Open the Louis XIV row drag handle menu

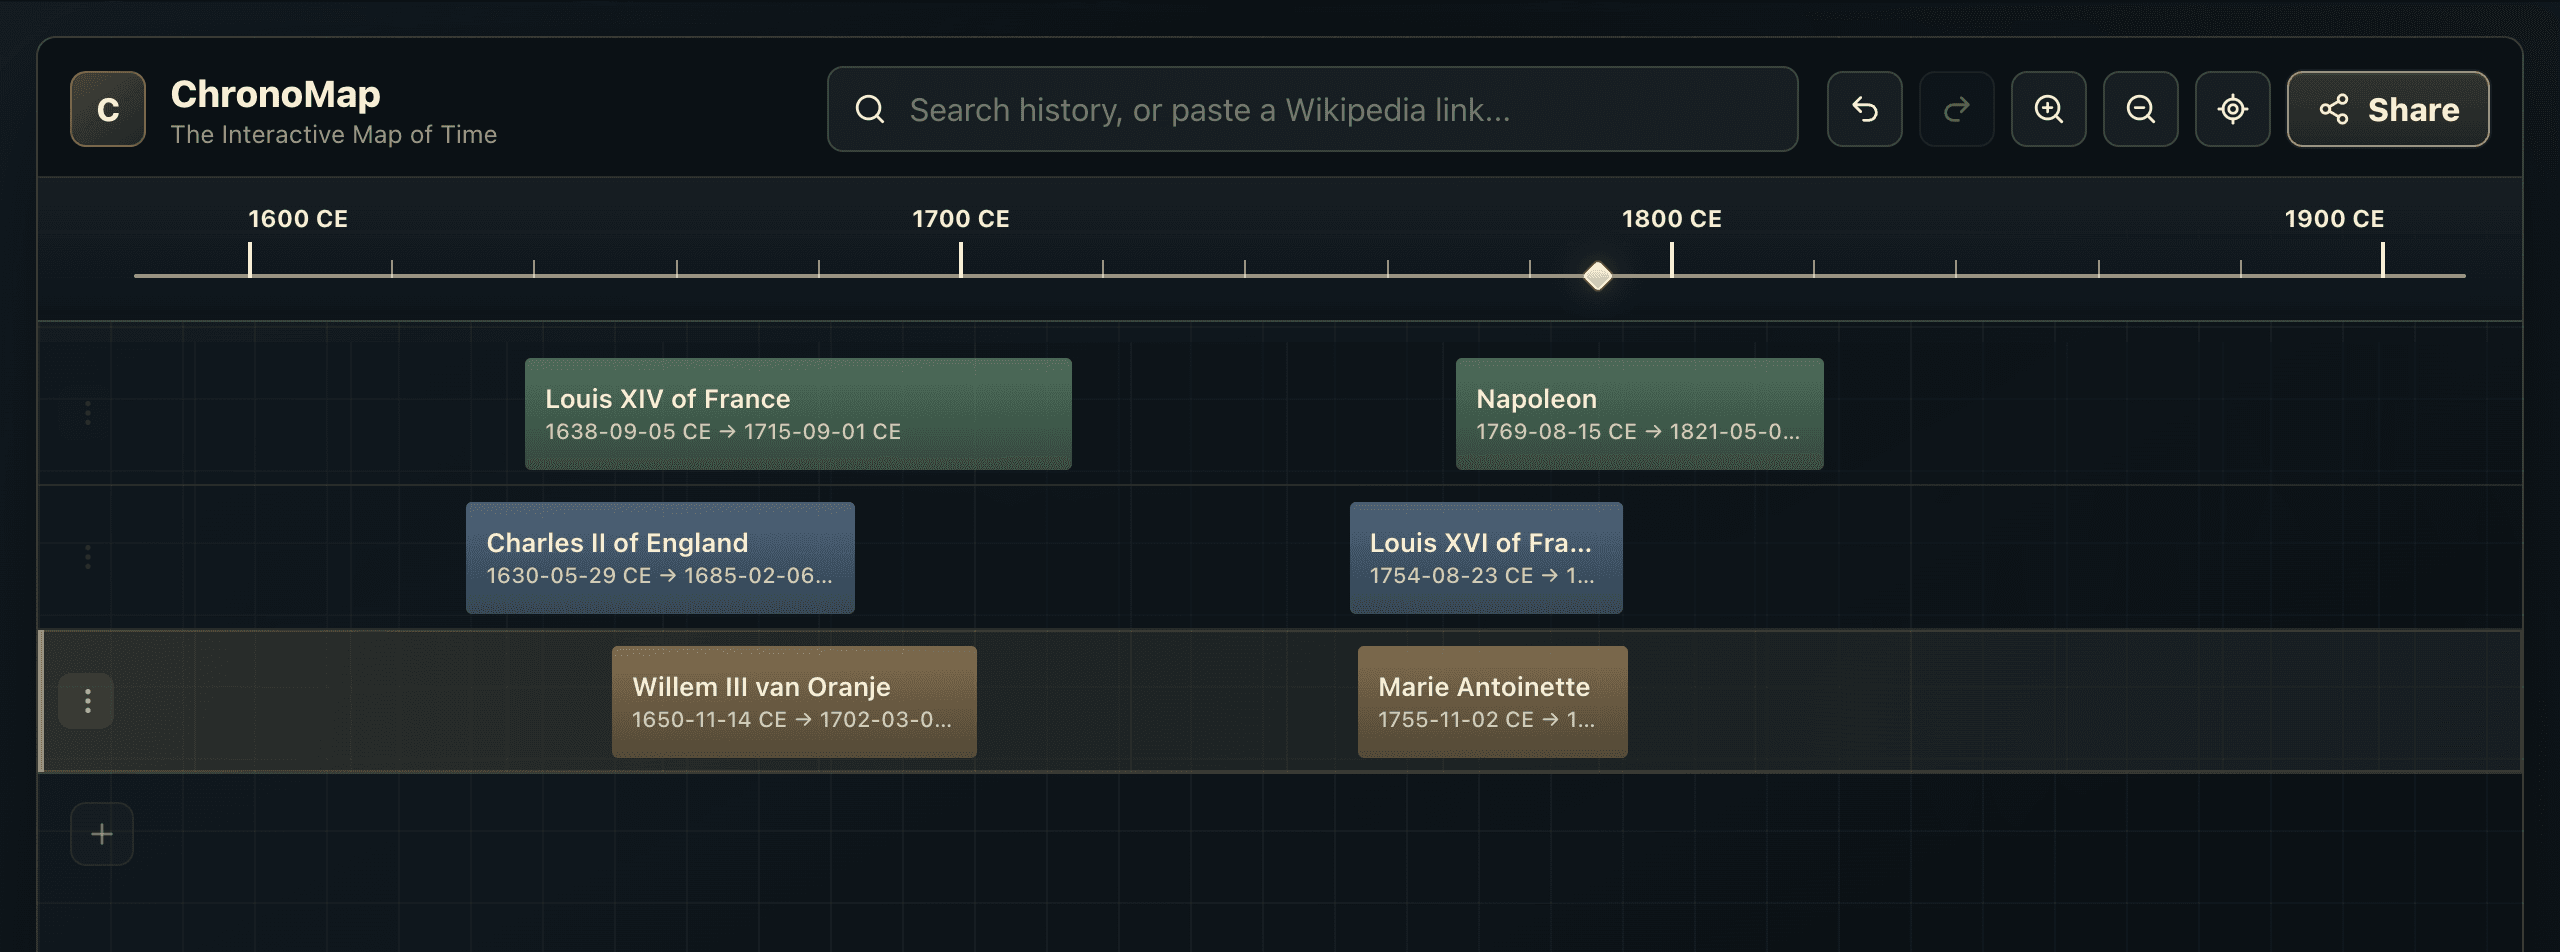[x=87, y=413]
